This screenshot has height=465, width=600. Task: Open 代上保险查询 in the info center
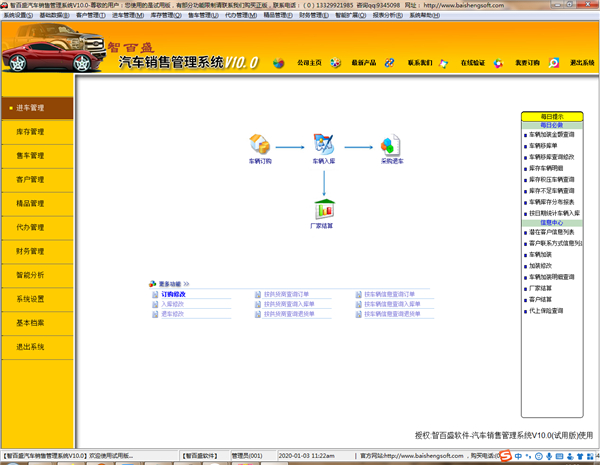click(x=546, y=311)
